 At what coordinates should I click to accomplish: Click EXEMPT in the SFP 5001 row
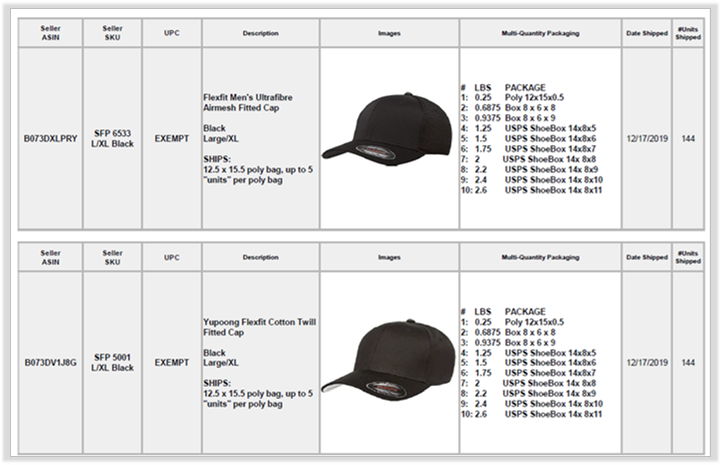coord(172,362)
